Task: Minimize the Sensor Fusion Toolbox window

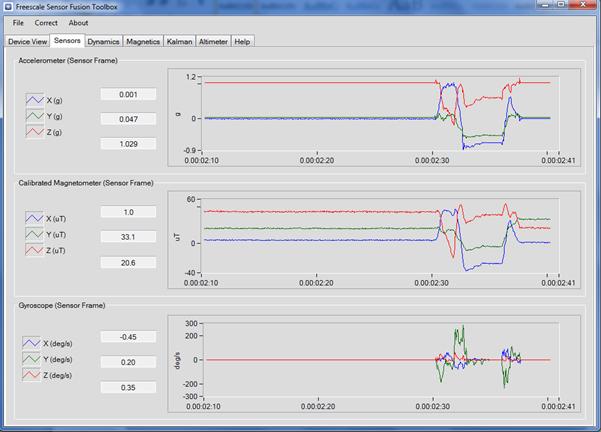Action: click(545, 5)
